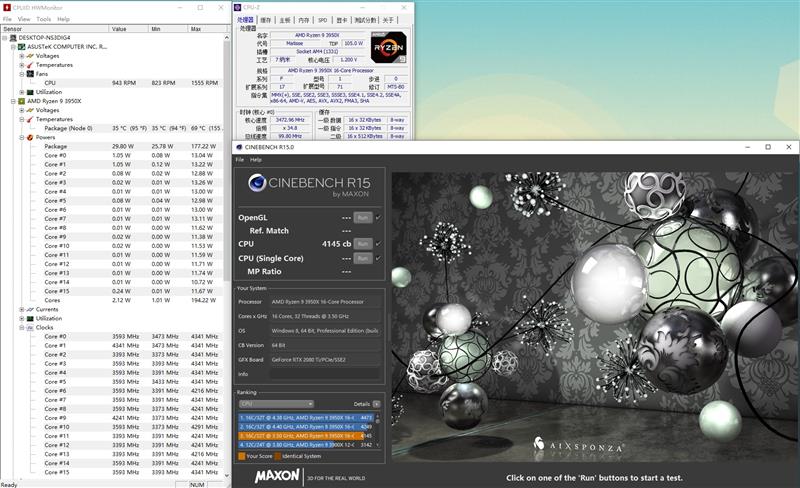The width and height of the screenshot is (800, 488).
Task: Expand the Currents node in HWMonitor
Action: pos(22,309)
